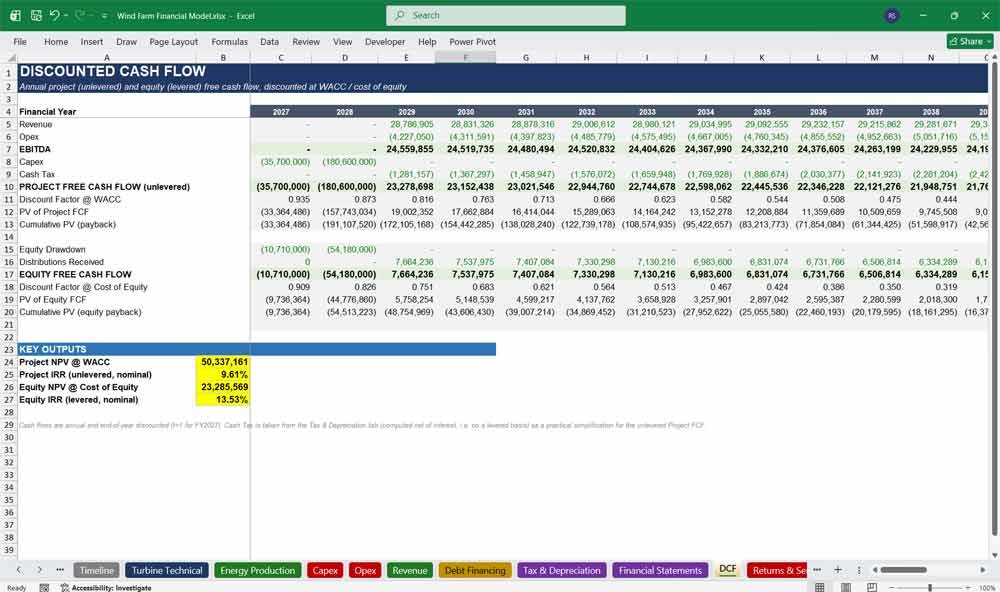Click the hidden sheets ellipsis left of Timeline

(x=60, y=570)
